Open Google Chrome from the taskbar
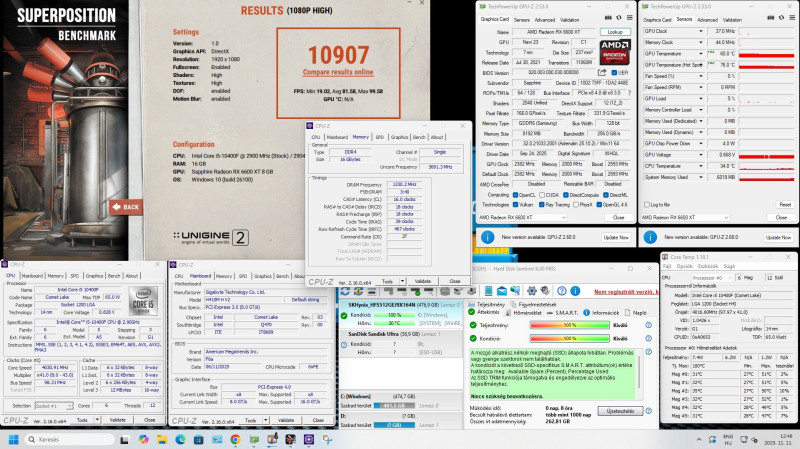Viewport: 800px width, 449px height. (235, 439)
